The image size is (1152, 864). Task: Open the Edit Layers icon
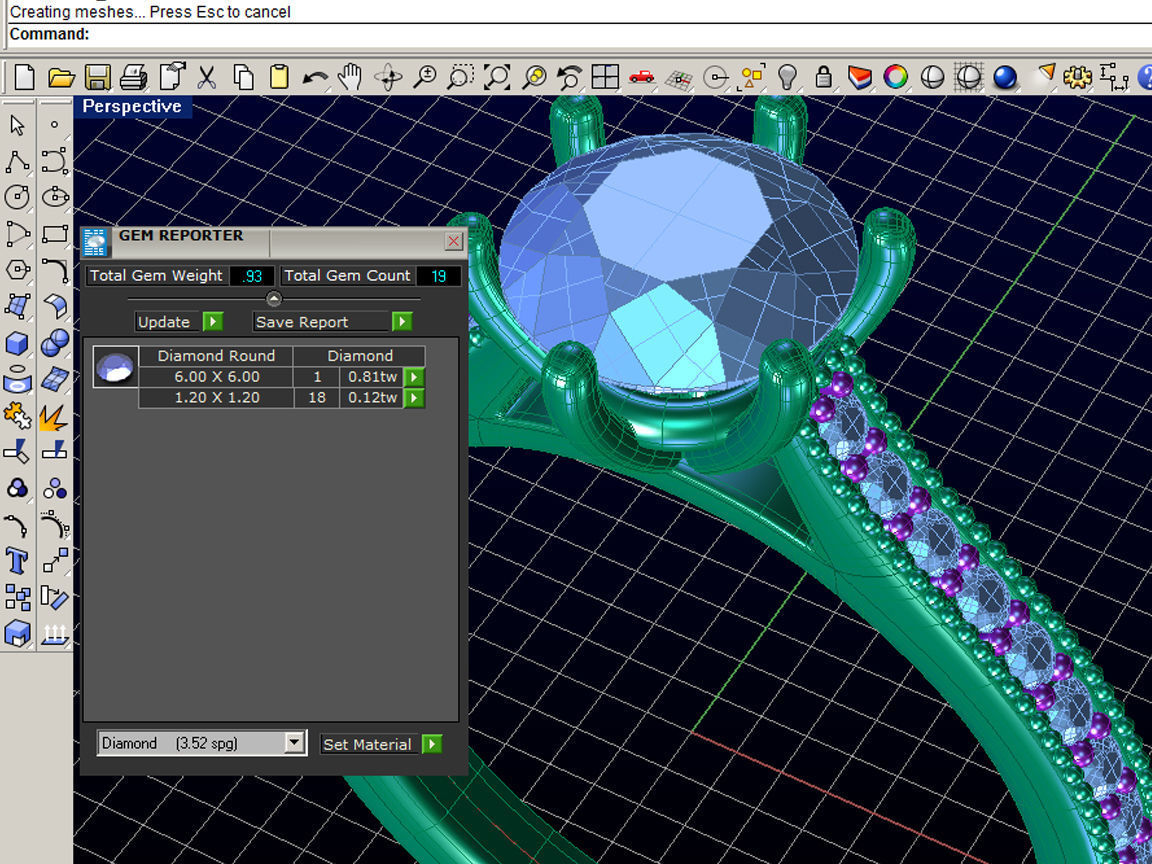tap(859, 76)
